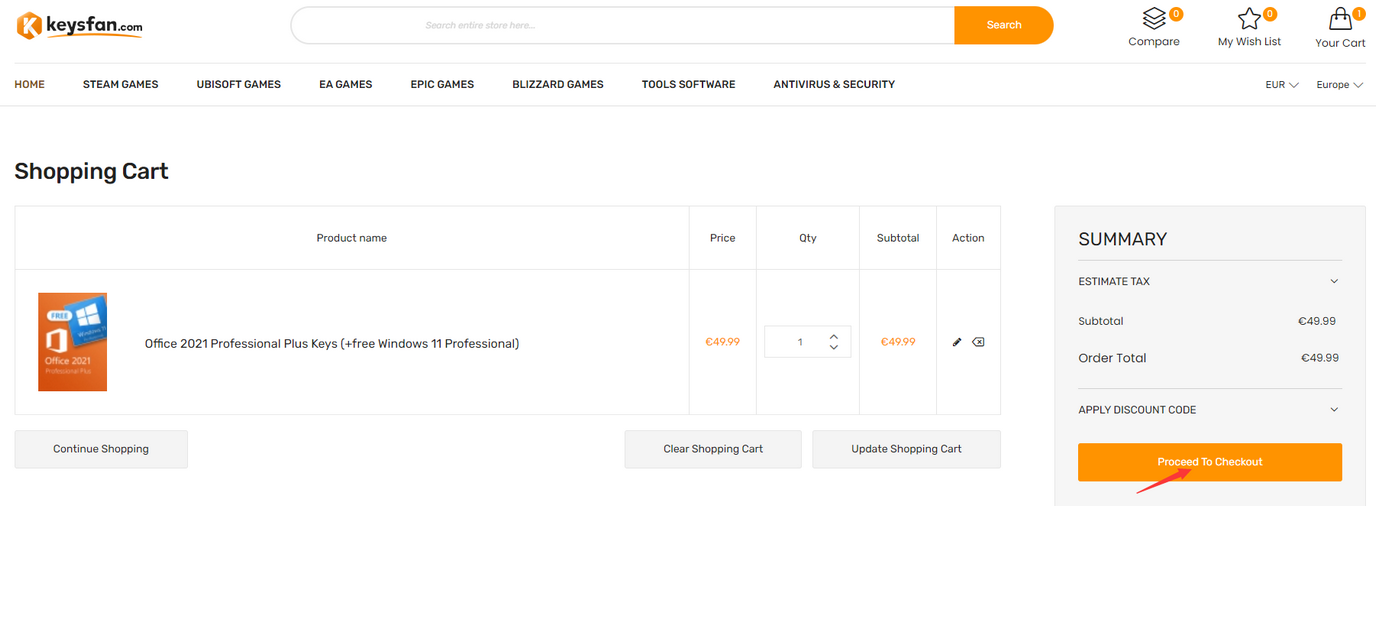
Task: Open the Office 2021 product thumbnail
Action: (73, 342)
